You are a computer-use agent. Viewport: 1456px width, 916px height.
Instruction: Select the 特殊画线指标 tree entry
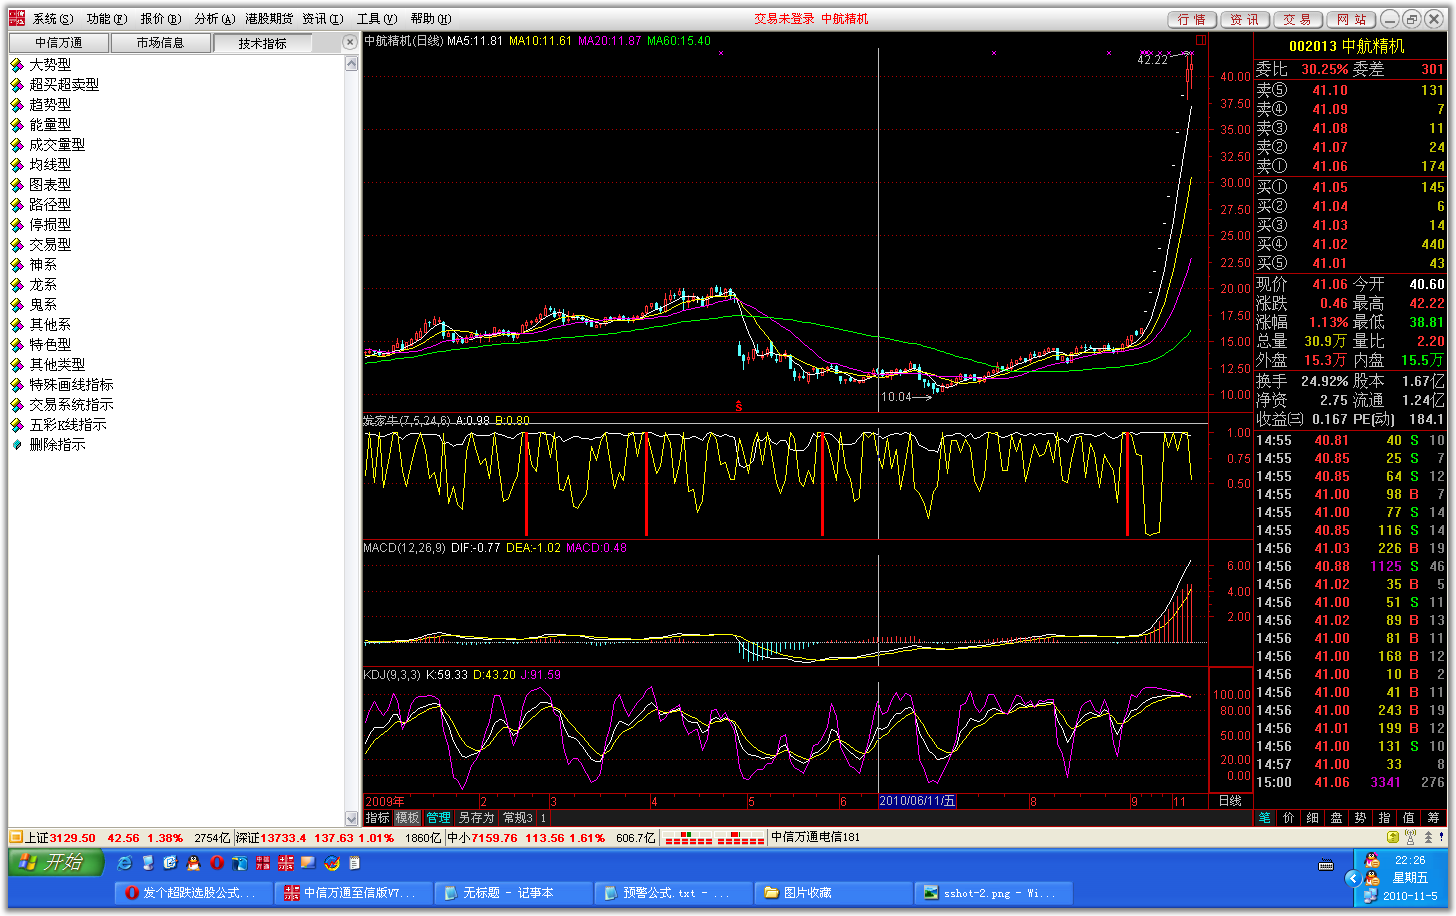point(71,385)
